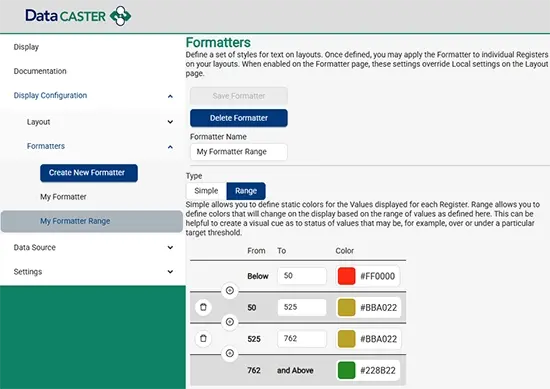Click the Settings sidebar label
Image resolution: width=550 pixels, height=389 pixels.
point(28,272)
